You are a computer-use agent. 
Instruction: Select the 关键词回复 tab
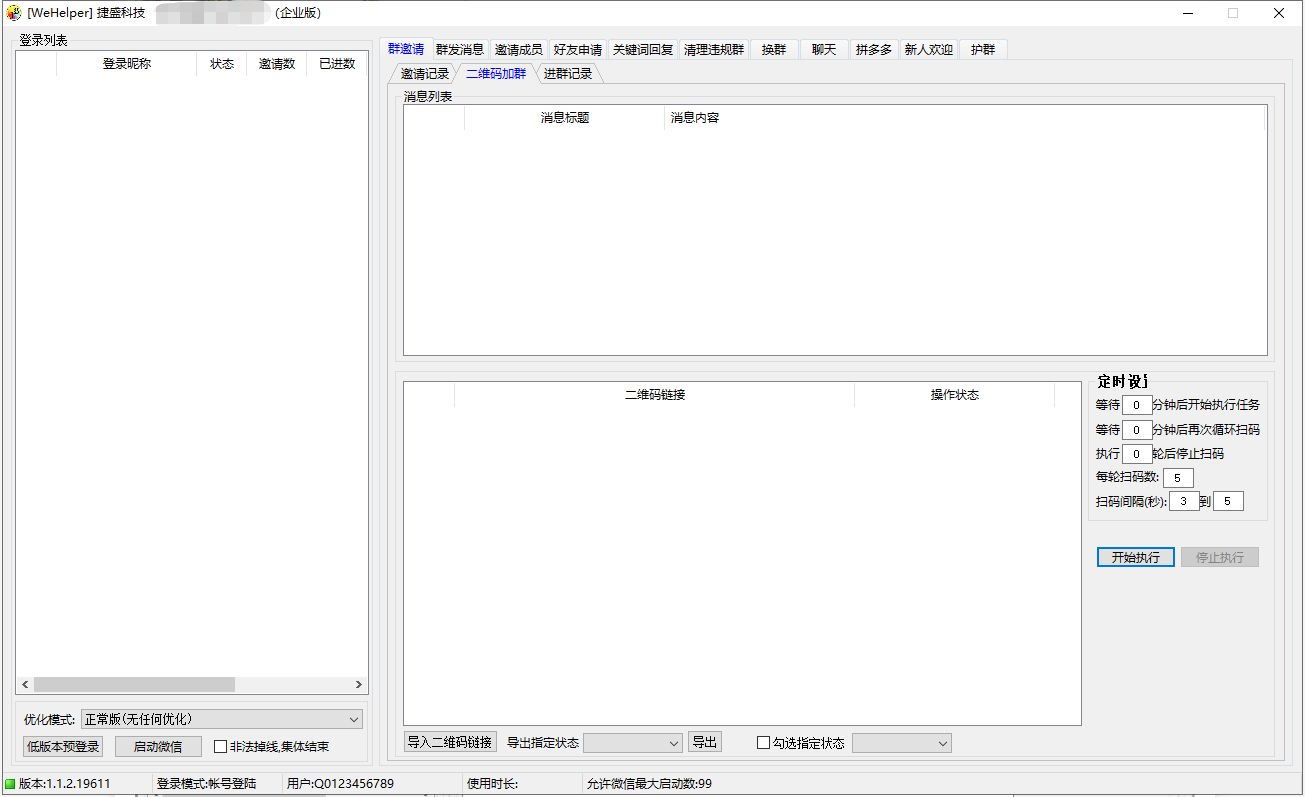(x=641, y=48)
